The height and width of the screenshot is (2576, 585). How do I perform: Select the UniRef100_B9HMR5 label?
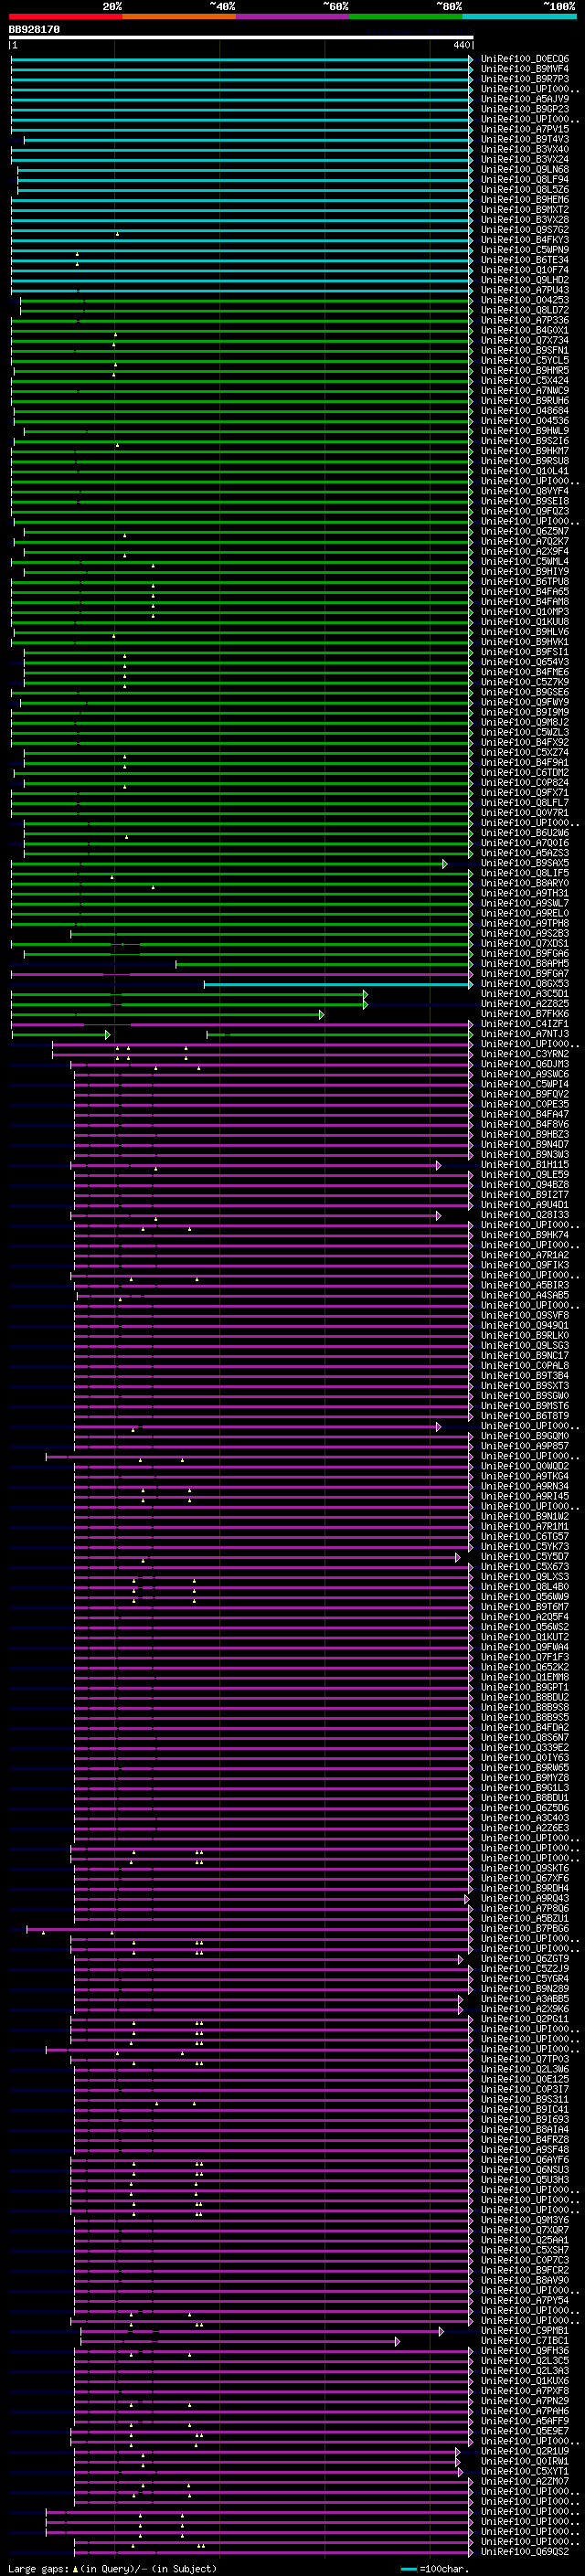[x=525, y=370]
